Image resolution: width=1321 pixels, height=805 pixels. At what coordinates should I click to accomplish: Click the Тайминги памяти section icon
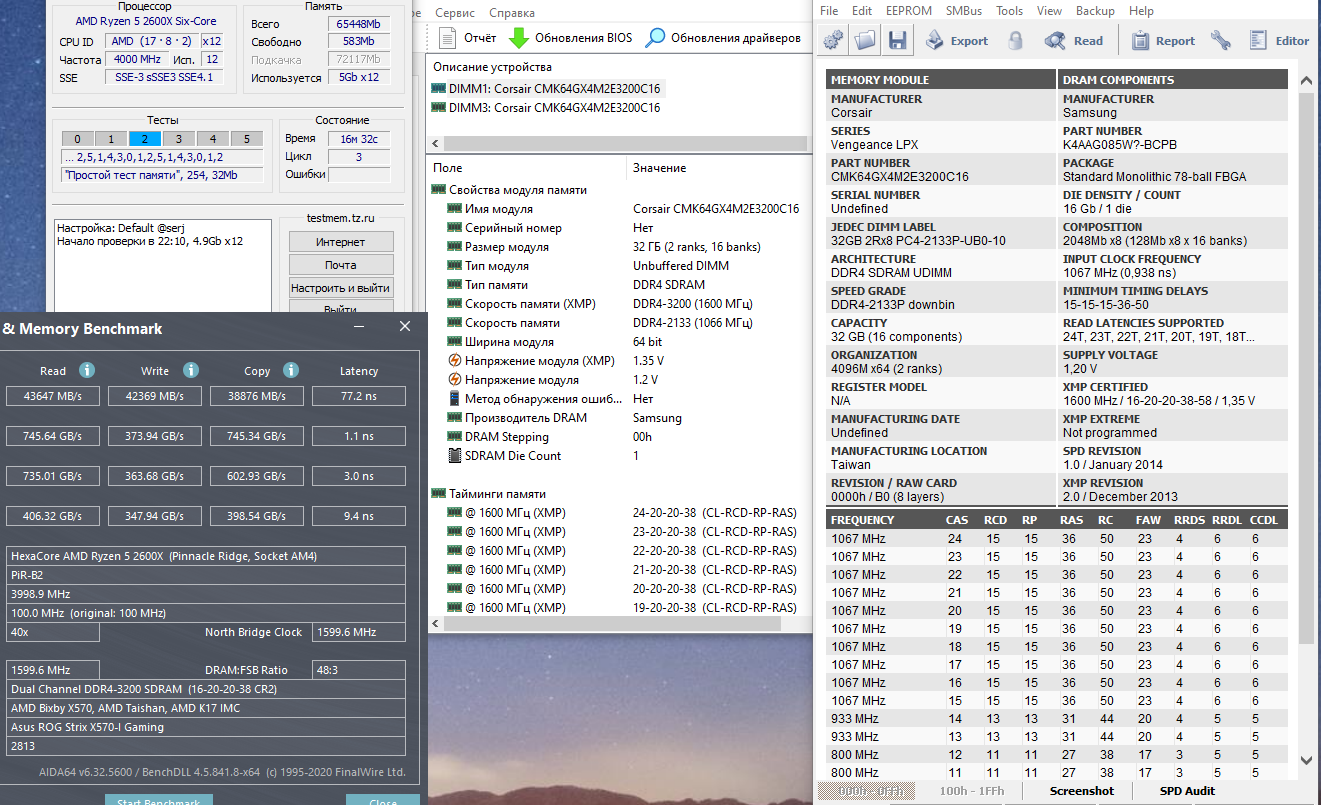click(x=438, y=494)
